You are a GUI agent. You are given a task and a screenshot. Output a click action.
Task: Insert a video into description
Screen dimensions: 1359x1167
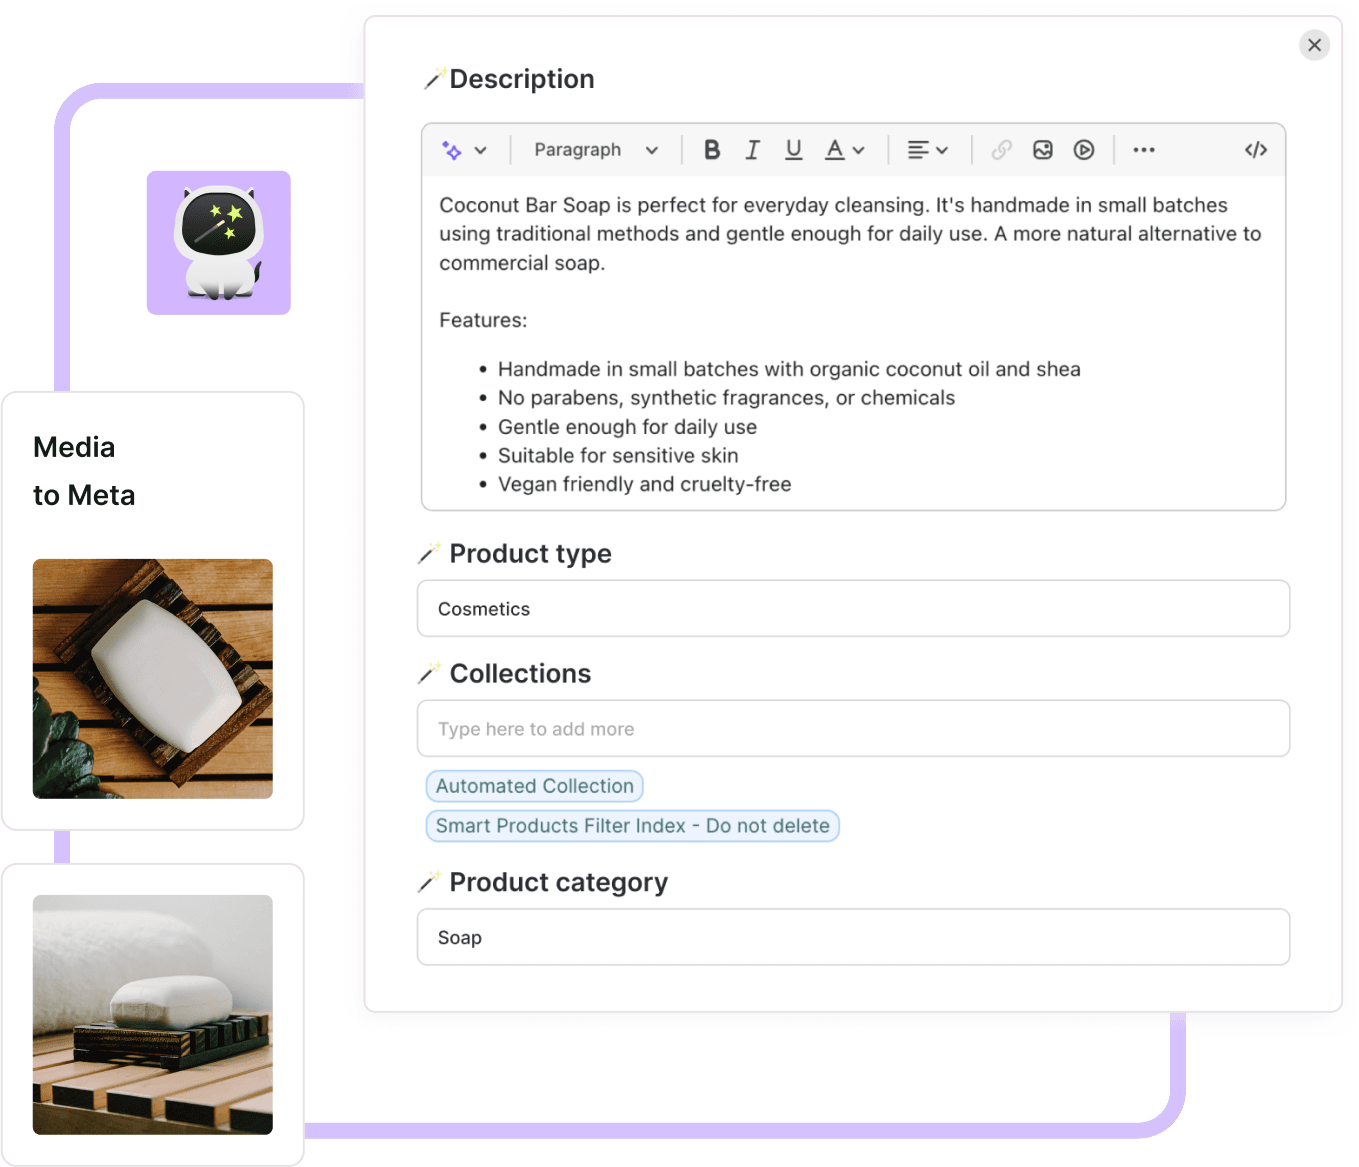click(x=1083, y=150)
